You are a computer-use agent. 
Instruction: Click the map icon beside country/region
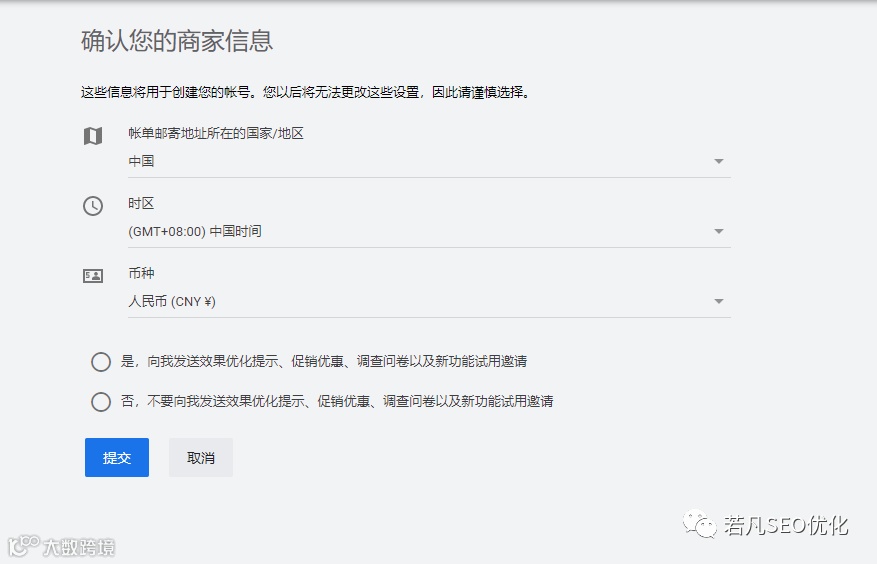(93, 136)
